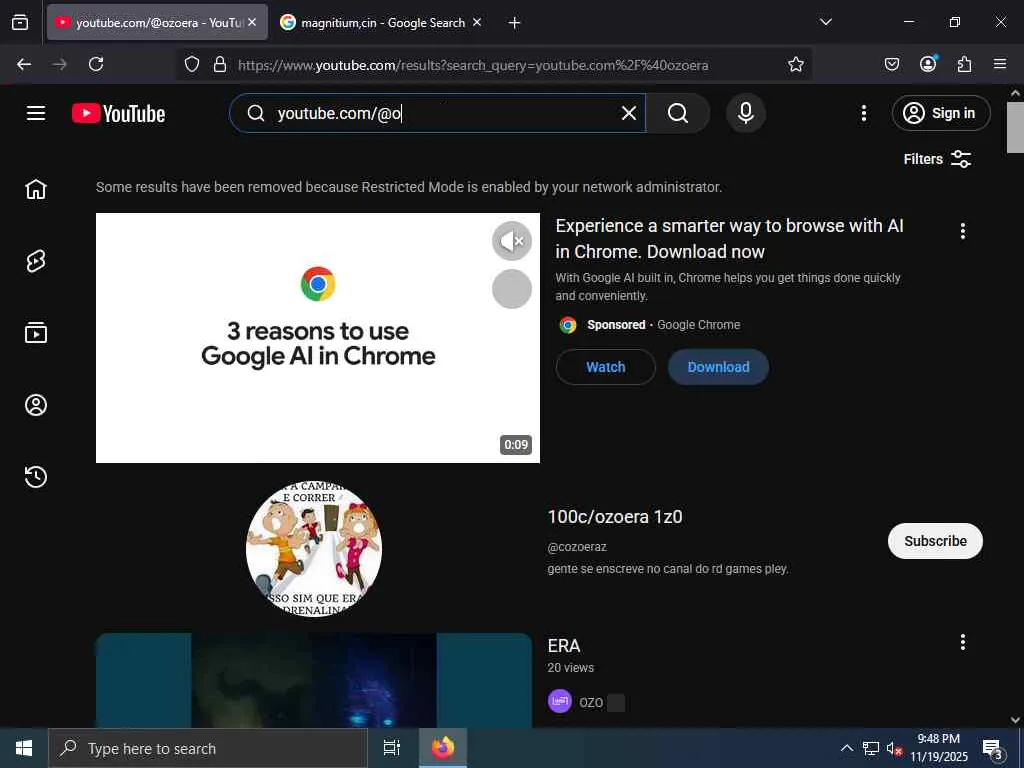Open History in the left sidebar
This screenshot has height=768, width=1024.
(36, 477)
